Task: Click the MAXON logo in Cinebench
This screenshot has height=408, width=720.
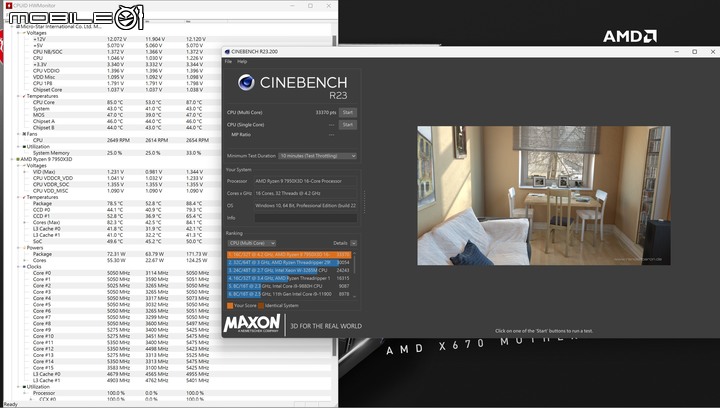Action: click(252, 323)
